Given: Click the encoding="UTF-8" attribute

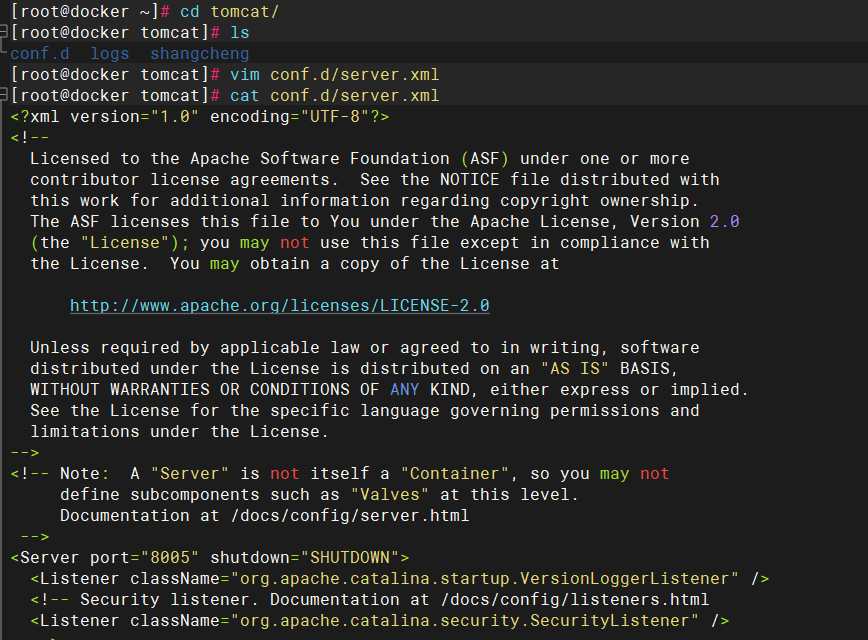Looking at the screenshot, I should point(290,116).
